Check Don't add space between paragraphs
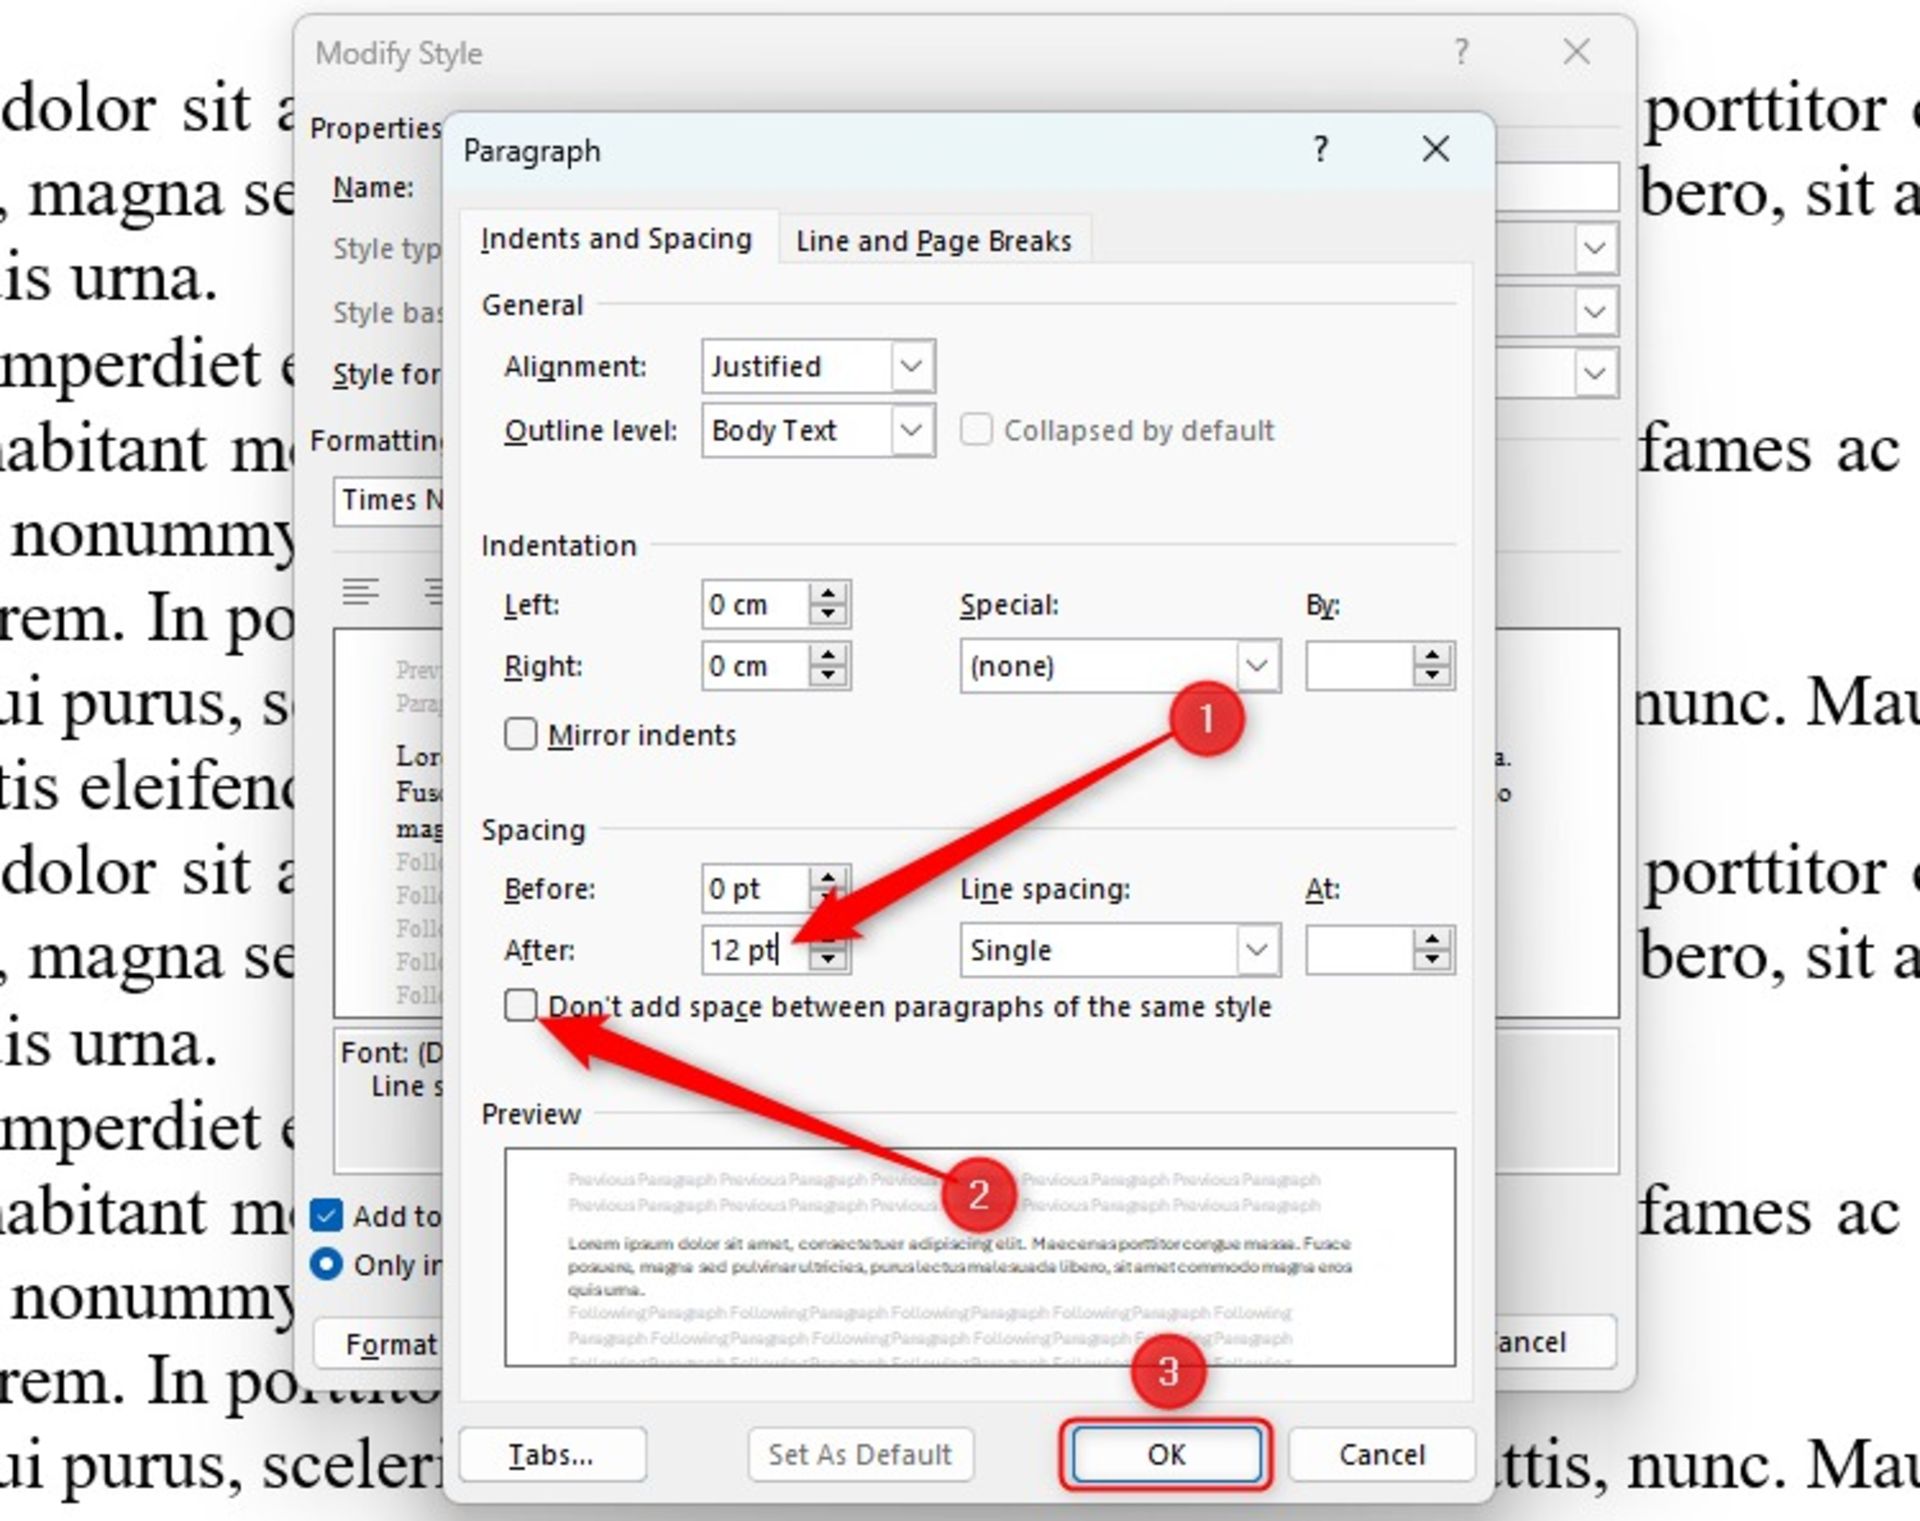Image resolution: width=1920 pixels, height=1521 pixels. pyautogui.click(x=521, y=1005)
